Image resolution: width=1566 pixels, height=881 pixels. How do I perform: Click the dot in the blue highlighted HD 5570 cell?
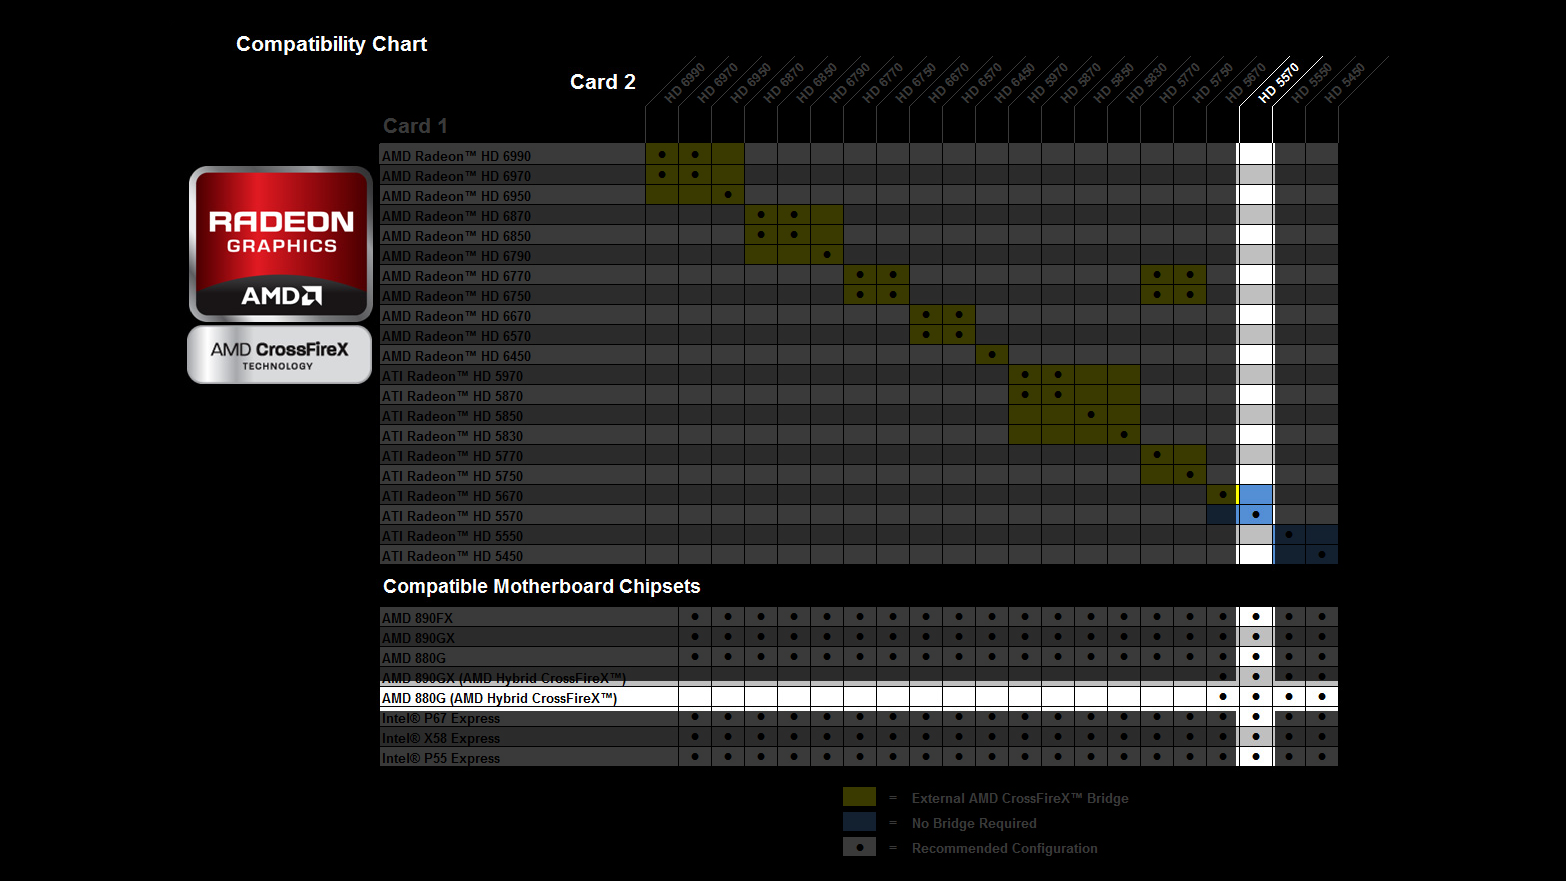[x=1255, y=515]
